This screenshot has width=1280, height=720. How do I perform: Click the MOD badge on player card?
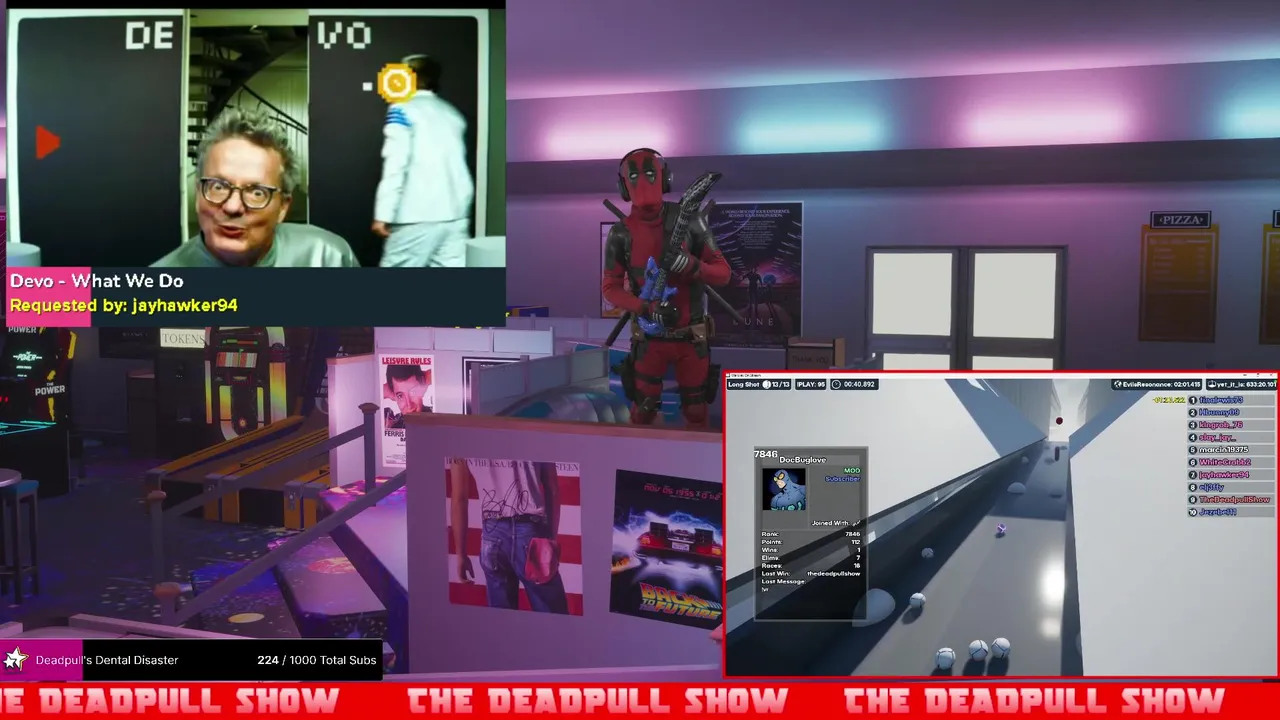point(852,471)
